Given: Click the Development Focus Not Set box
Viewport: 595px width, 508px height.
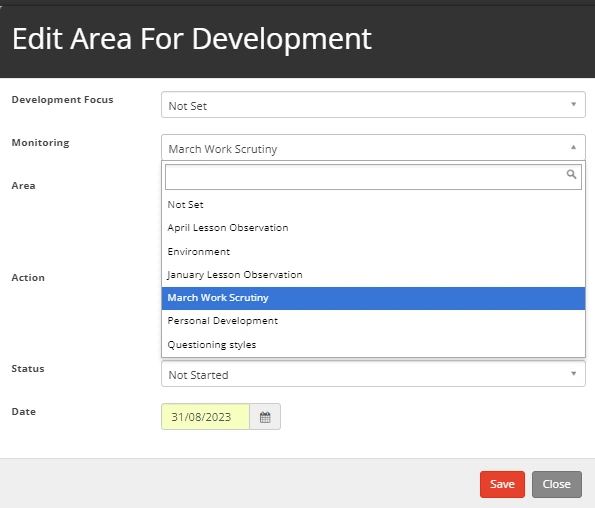Looking at the screenshot, I should tap(373, 105).
